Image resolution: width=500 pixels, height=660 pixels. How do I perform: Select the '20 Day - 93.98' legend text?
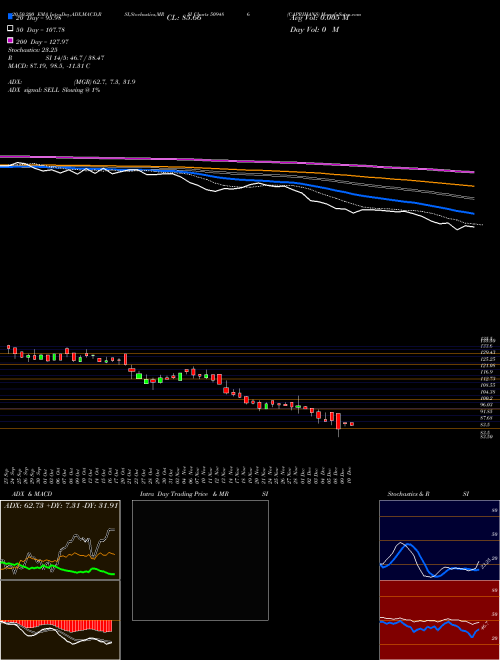(x=38, y=18)
